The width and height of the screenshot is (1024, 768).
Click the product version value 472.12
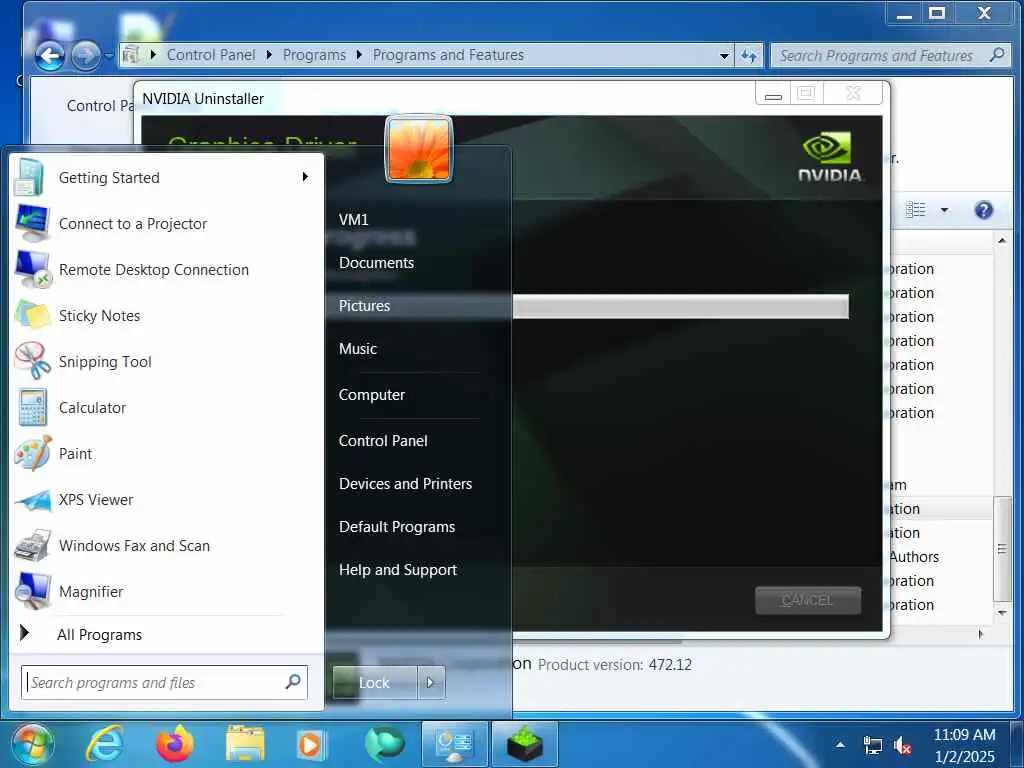click(670, 665)
